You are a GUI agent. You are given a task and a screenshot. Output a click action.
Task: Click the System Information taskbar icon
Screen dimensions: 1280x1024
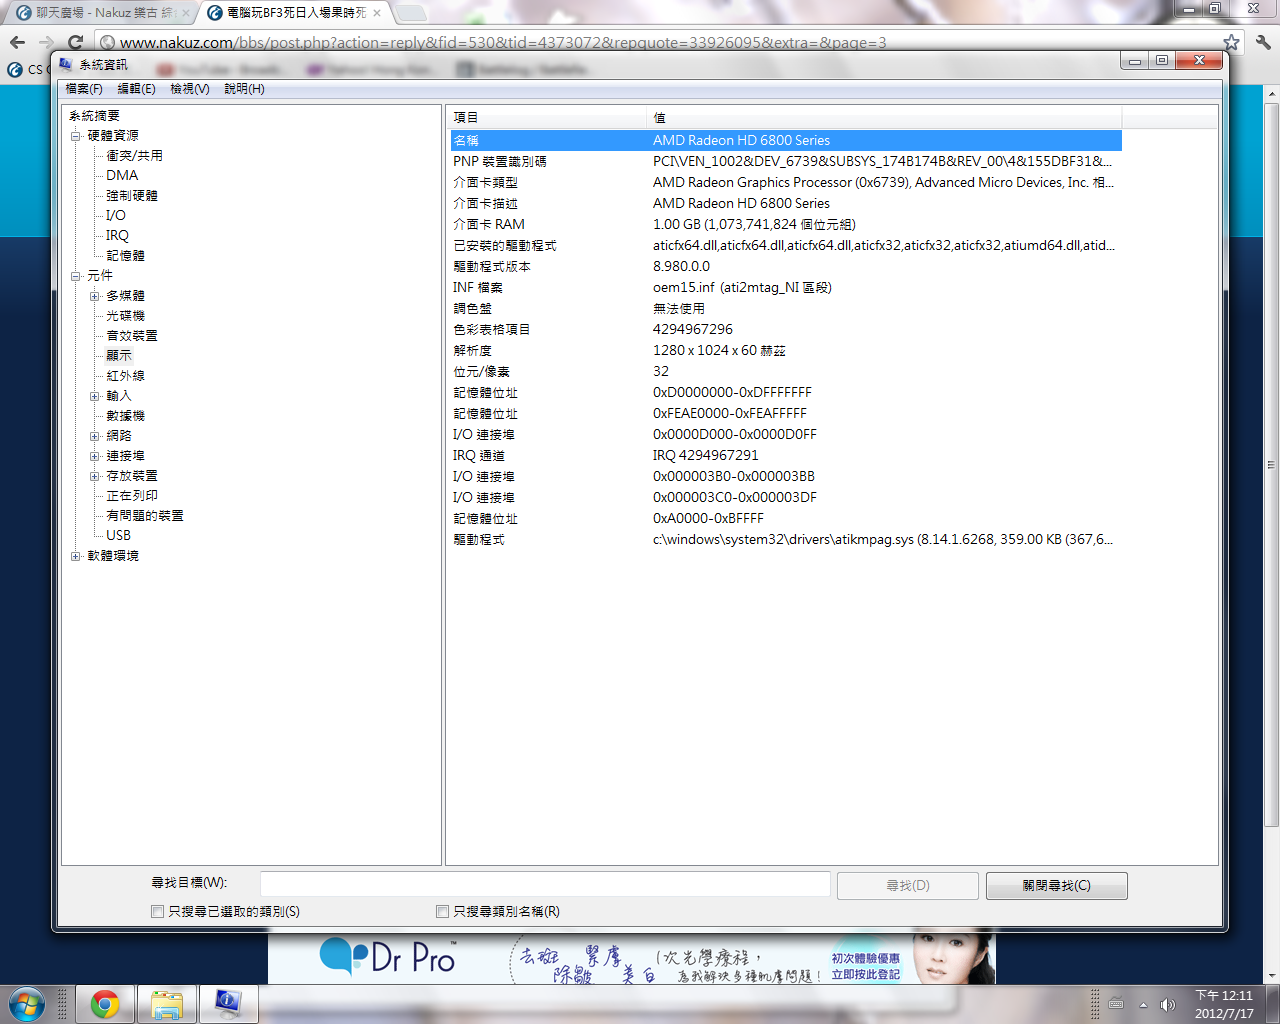point(228,1004)
